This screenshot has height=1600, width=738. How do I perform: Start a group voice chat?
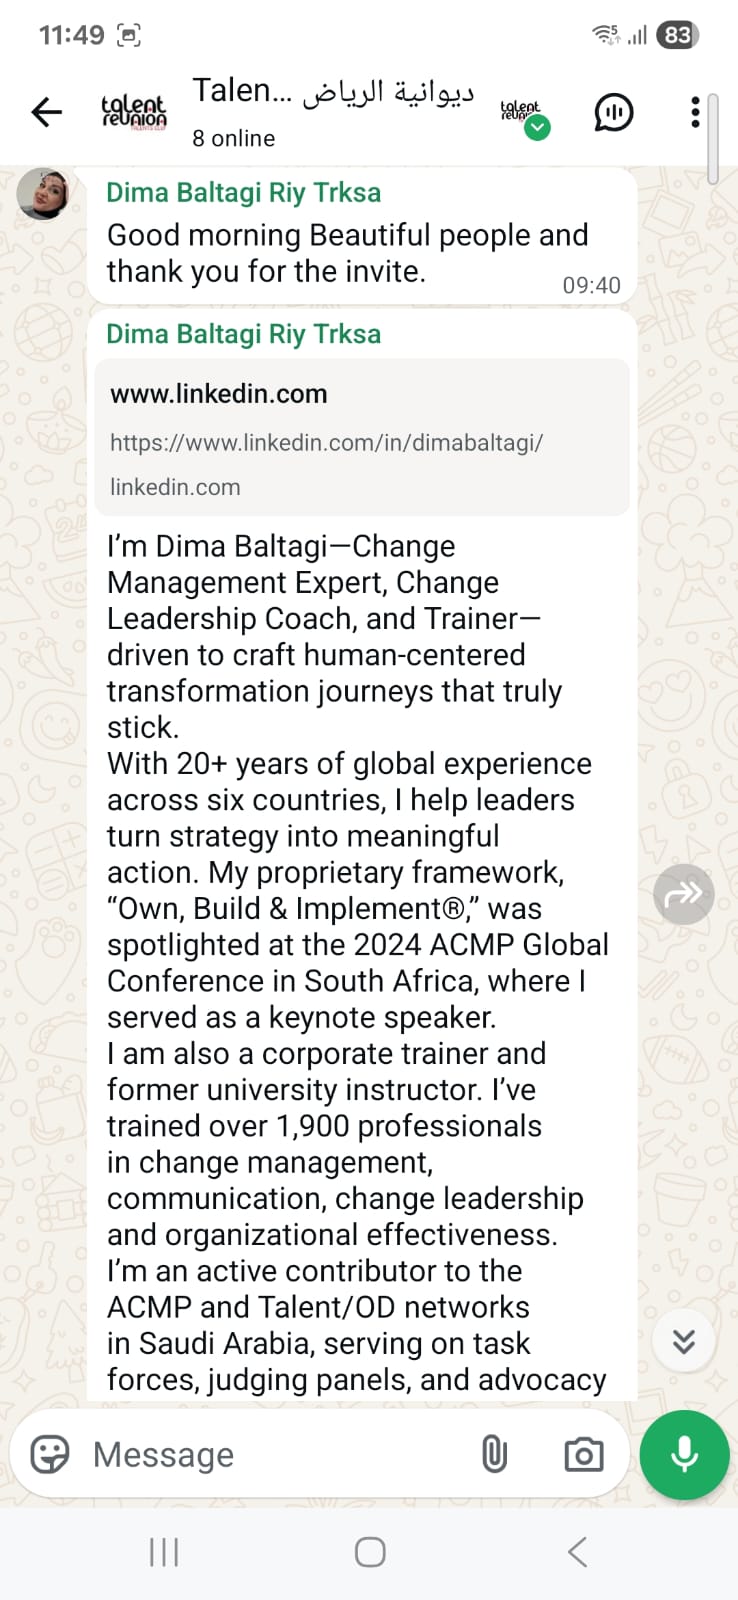pyautogui.click(x=613, y=112)
